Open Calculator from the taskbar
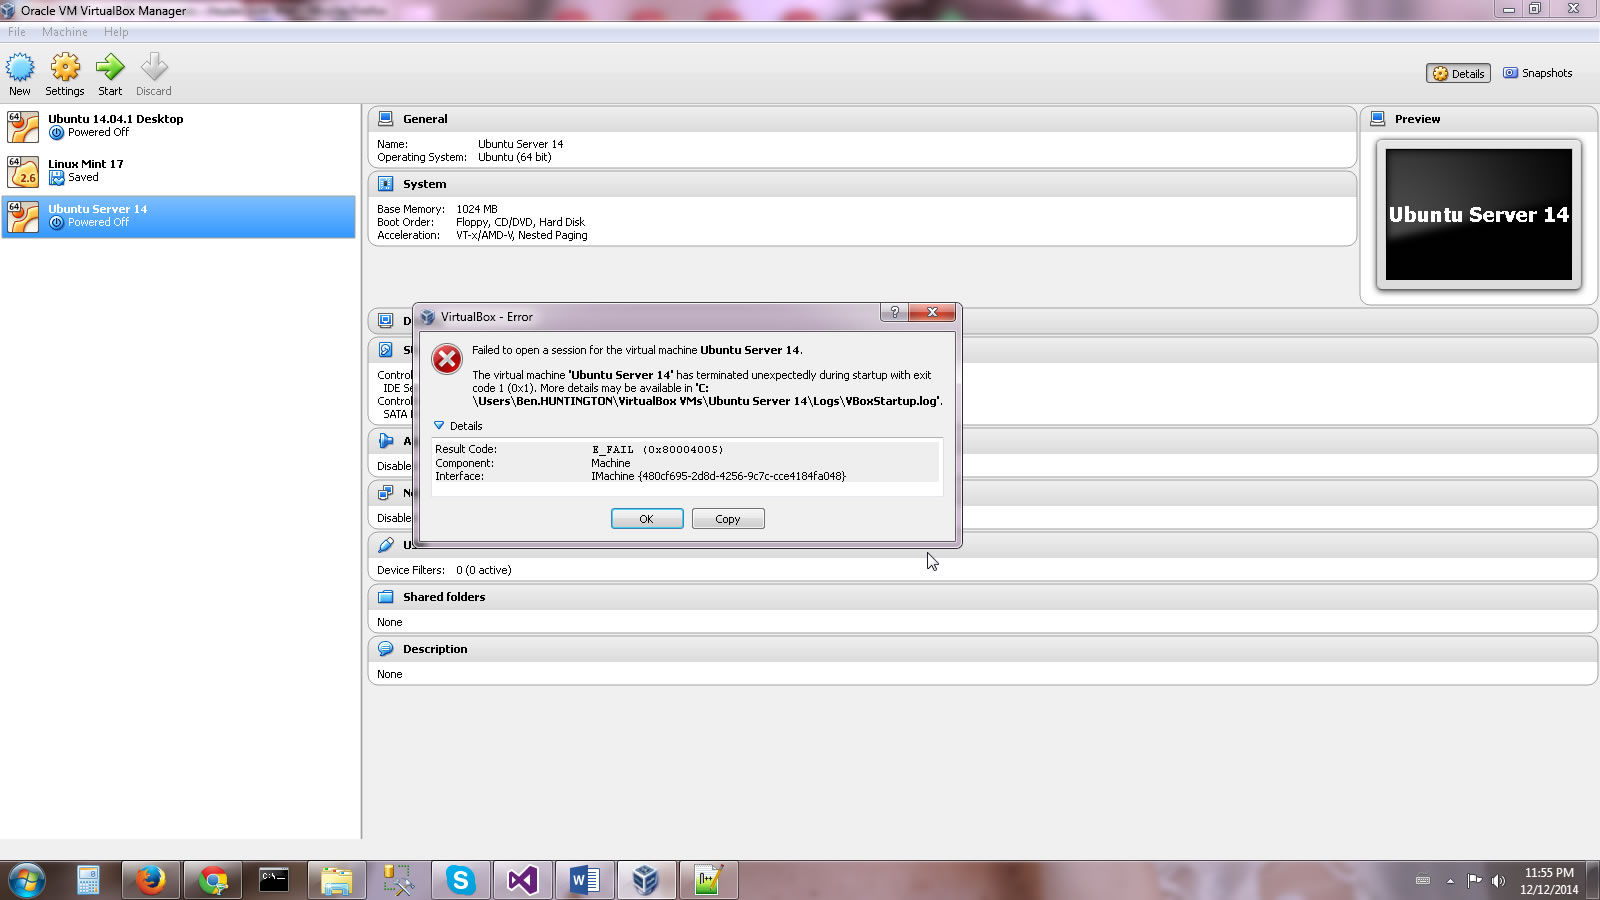 point(88,880)
